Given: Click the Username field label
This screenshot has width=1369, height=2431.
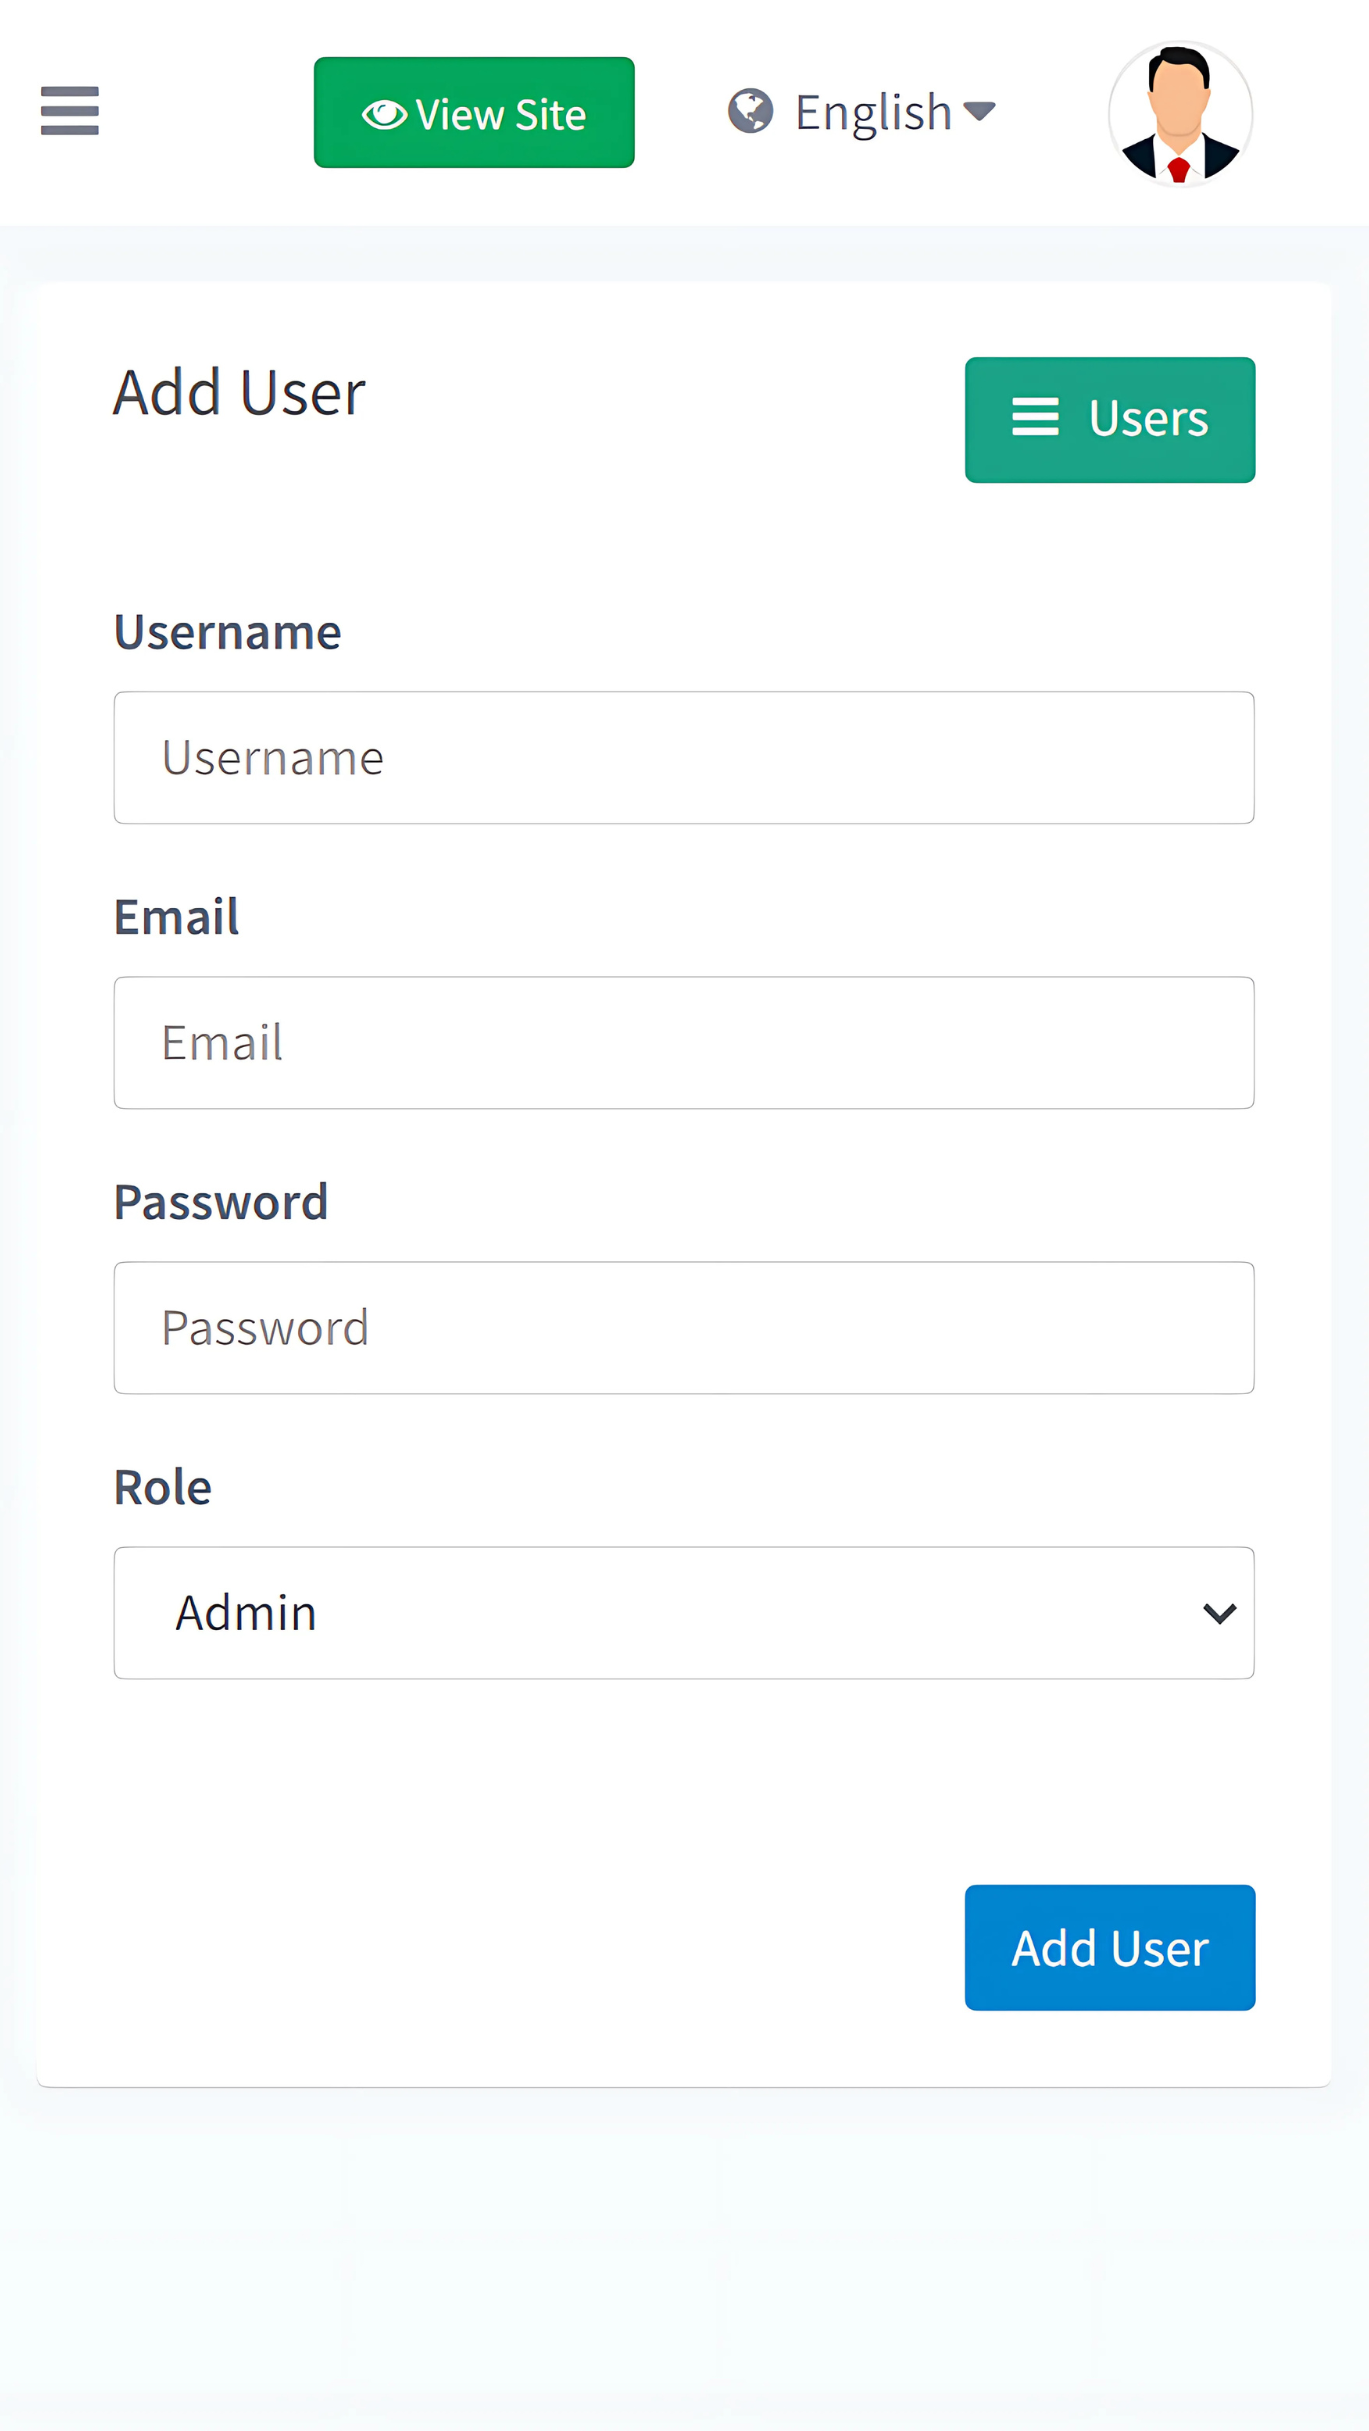Looking at the screenshot, I should (228, 632).
